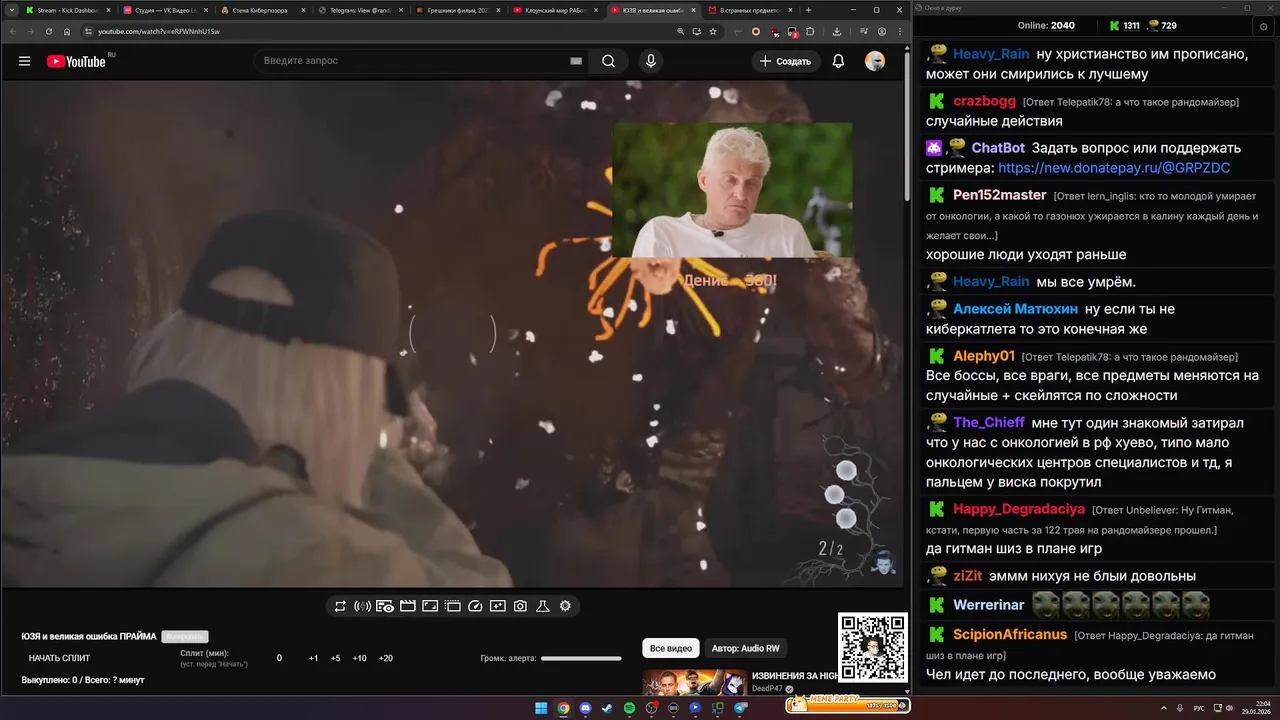Click the Alephy01 username in chat

[x=984, y=356]
